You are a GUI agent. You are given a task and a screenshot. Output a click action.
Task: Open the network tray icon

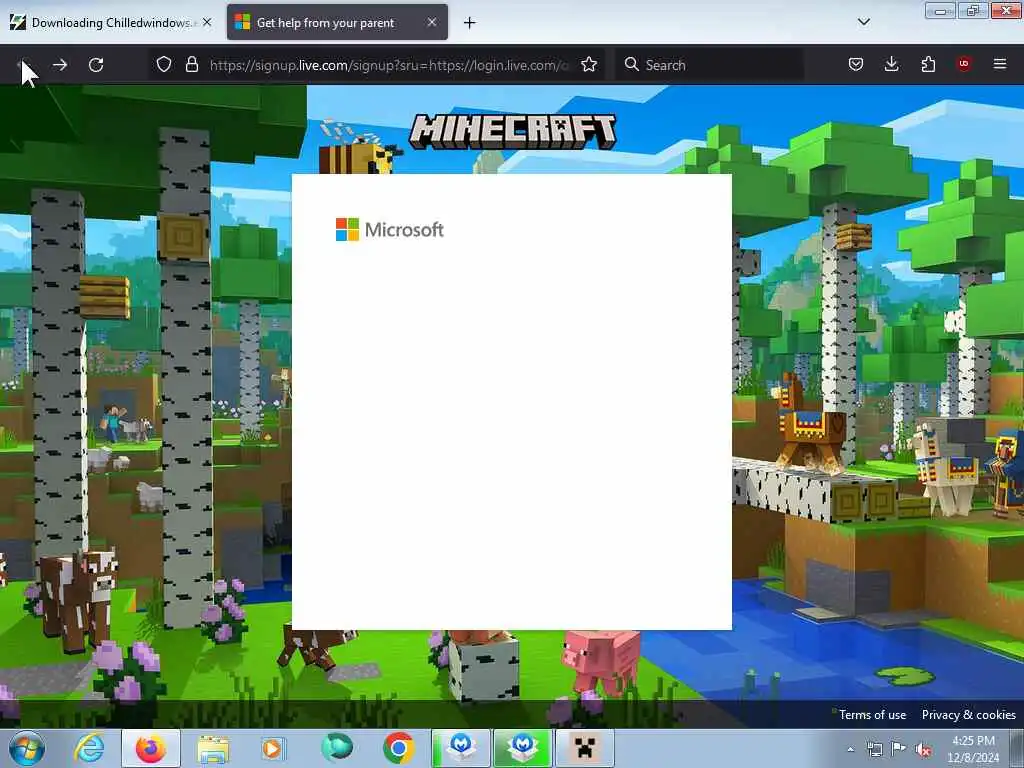[x=874, y=749]
